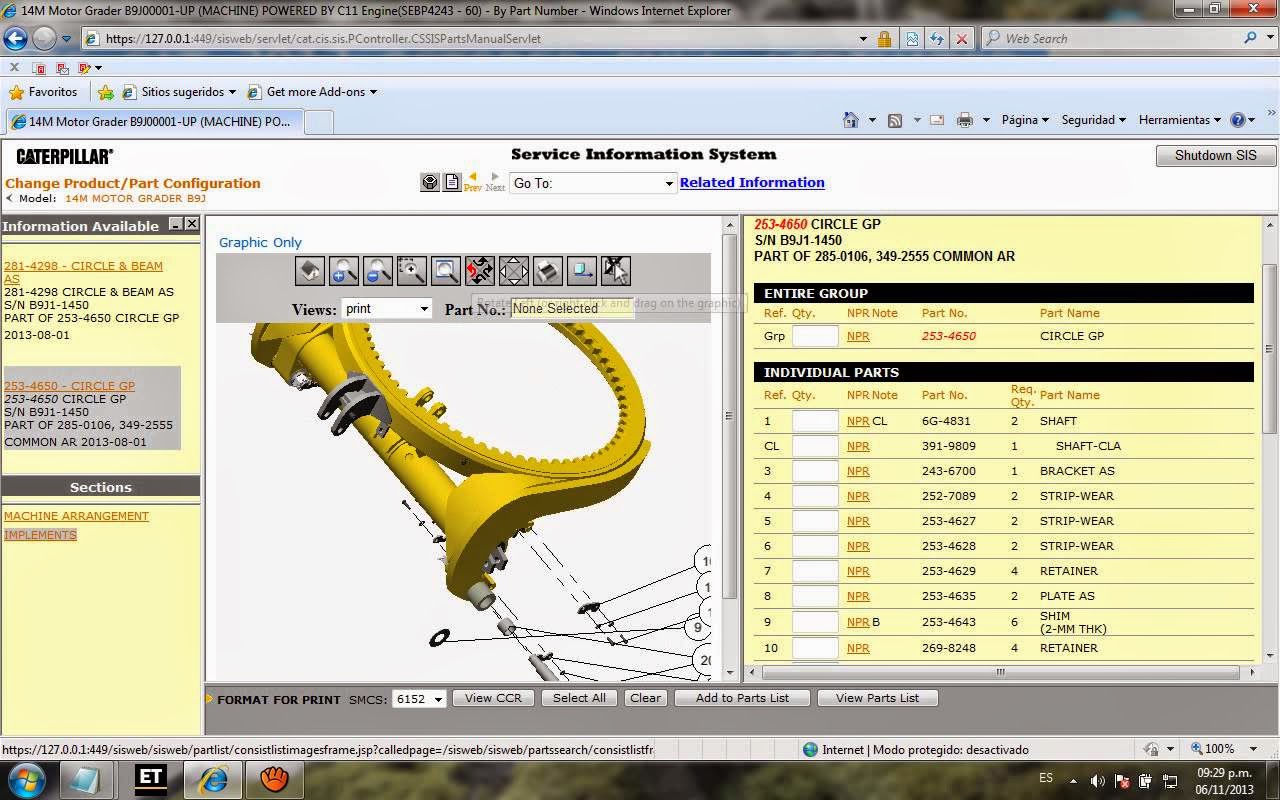
Task: Click Windows Start button
Action: [27, 778]
